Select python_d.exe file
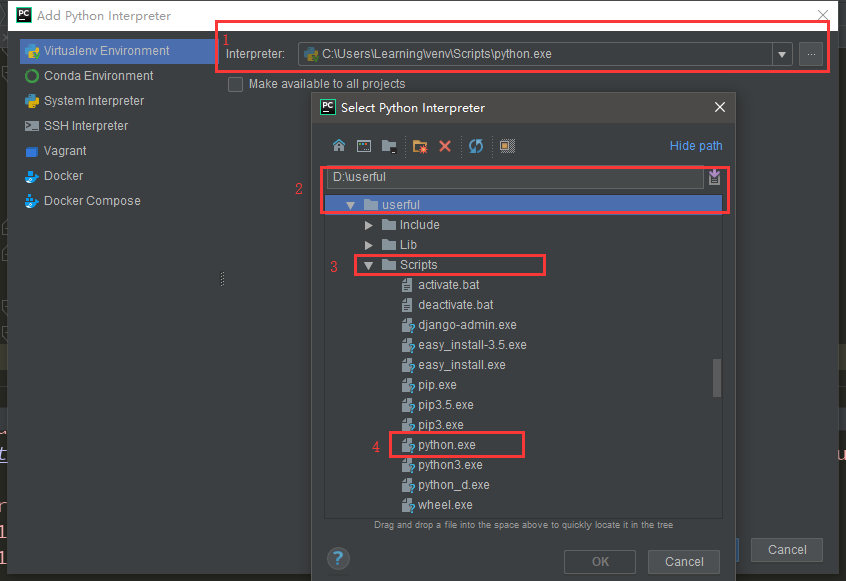Image resolution: width=846 pixels, height=581 pixels. (x=454, y=484)
